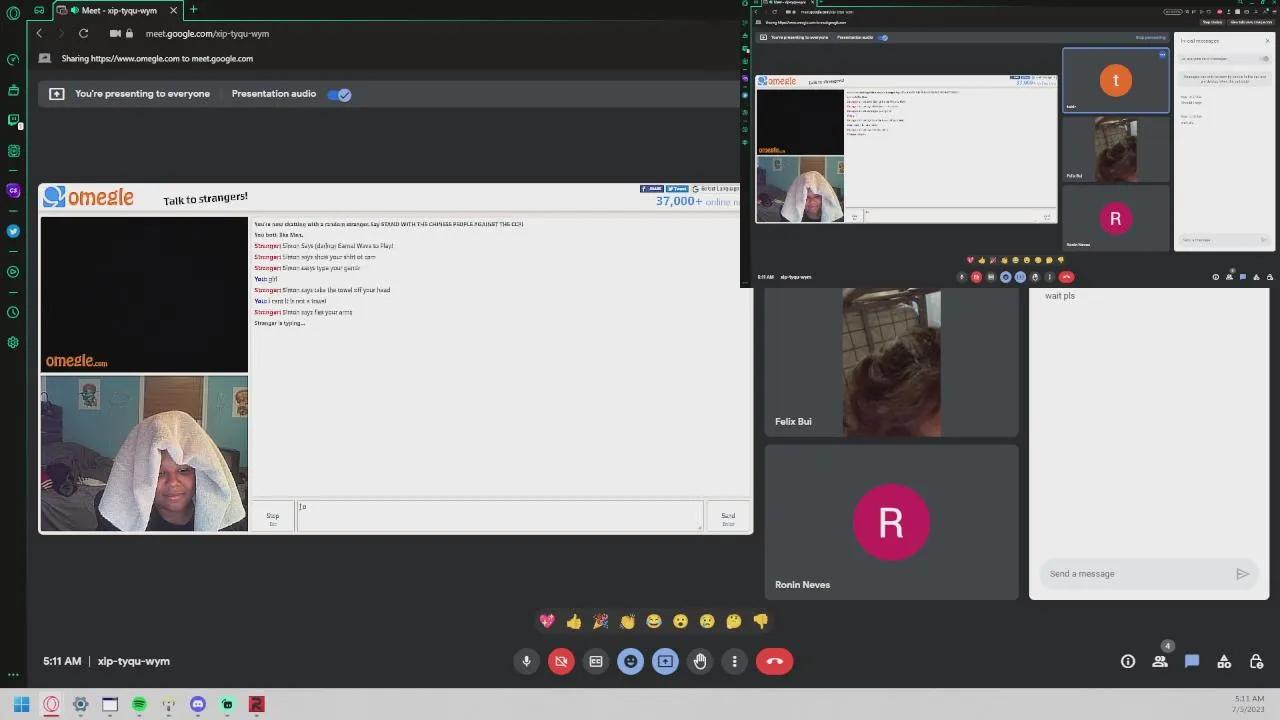The image size is (1280, 720).
Task: Click the send message arrow in chat
Action: (1242, 574)
